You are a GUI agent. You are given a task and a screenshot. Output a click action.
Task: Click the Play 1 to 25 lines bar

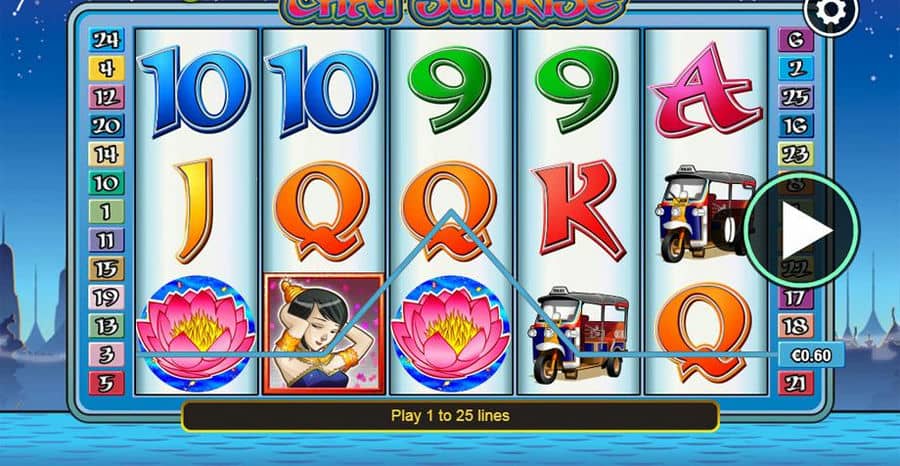coord(450,416)
